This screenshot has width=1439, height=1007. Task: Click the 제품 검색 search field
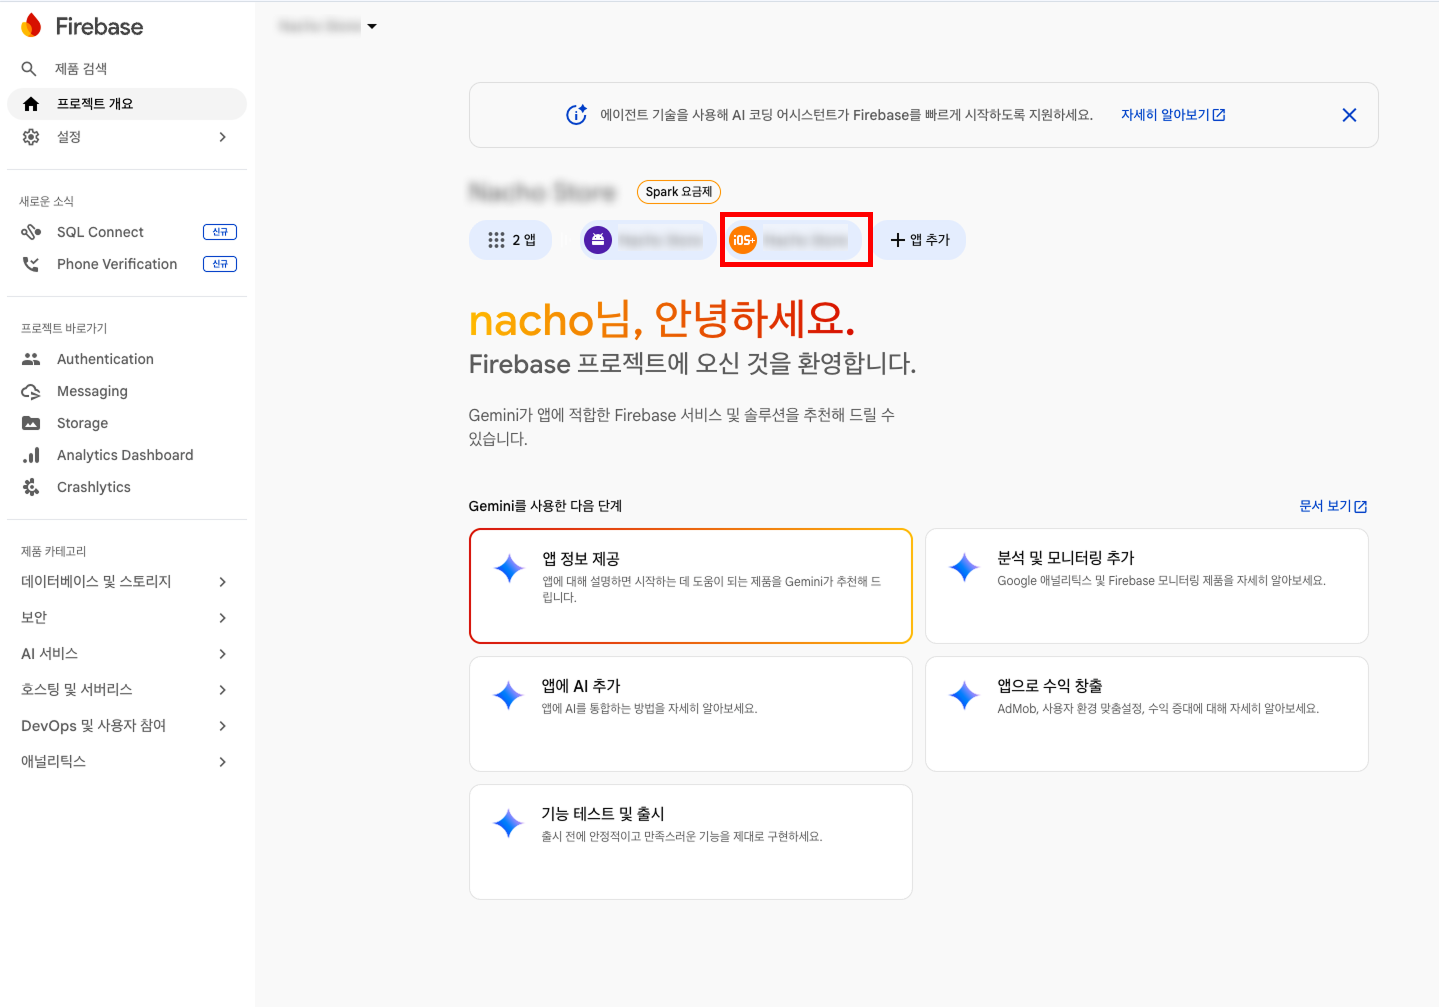[127, 69]
